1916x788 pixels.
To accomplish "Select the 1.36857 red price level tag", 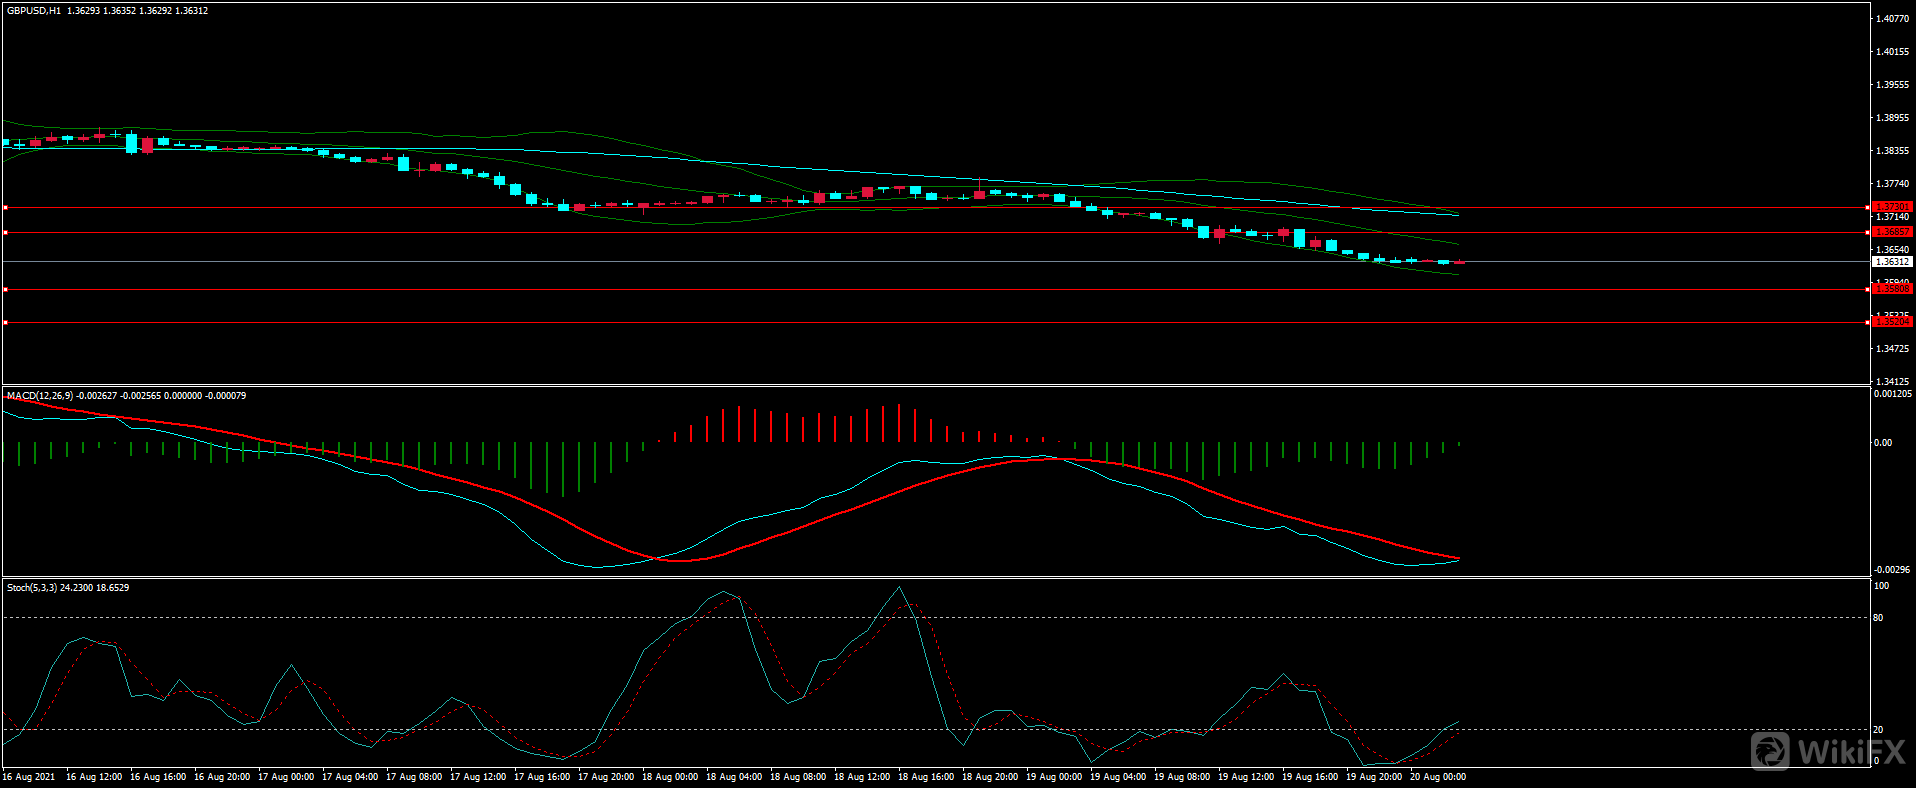I will (x=1891, y=232).
